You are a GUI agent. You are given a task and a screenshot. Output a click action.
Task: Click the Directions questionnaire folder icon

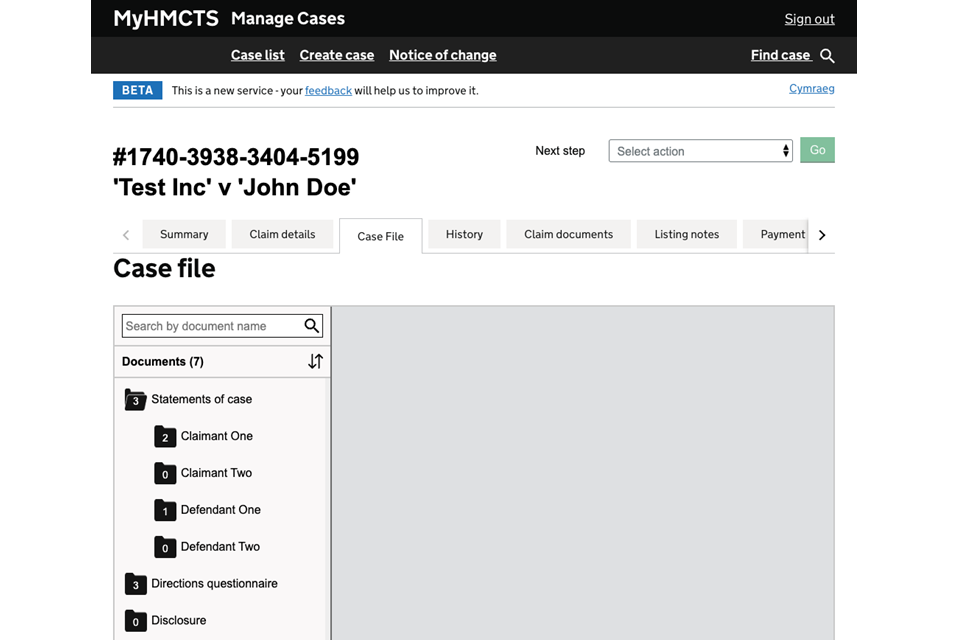[x=135, y=584]
